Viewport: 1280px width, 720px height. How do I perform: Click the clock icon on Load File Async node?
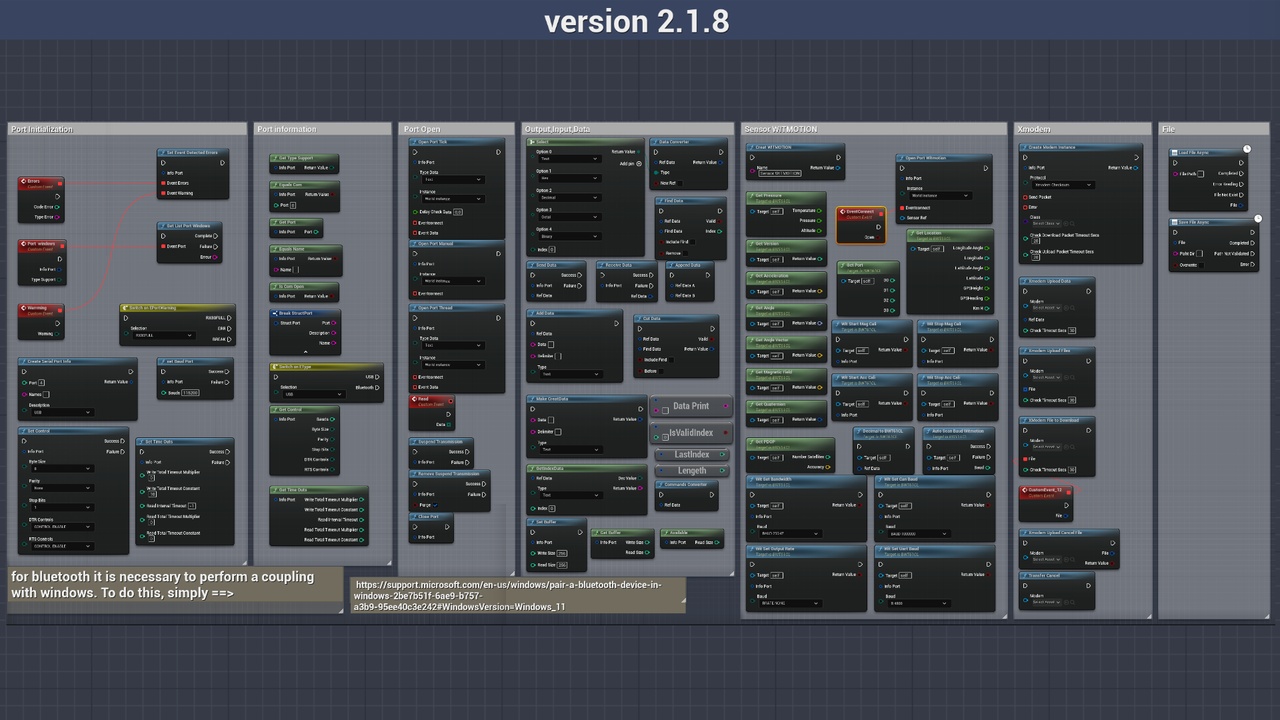(1247, 149)
